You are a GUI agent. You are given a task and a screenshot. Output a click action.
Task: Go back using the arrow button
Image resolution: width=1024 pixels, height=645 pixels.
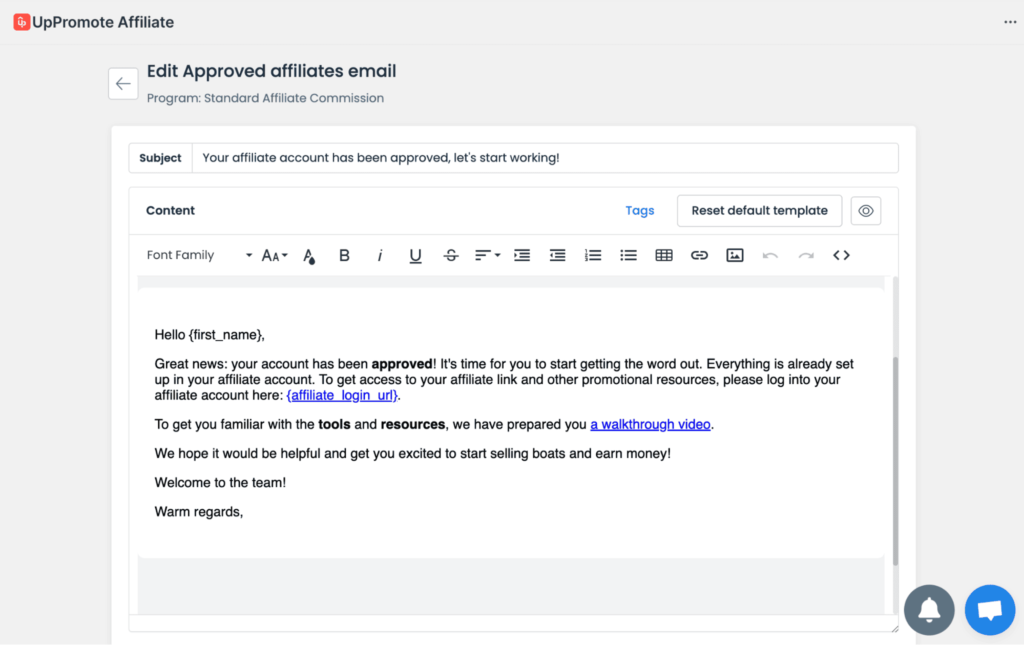(x=123, y=84)
